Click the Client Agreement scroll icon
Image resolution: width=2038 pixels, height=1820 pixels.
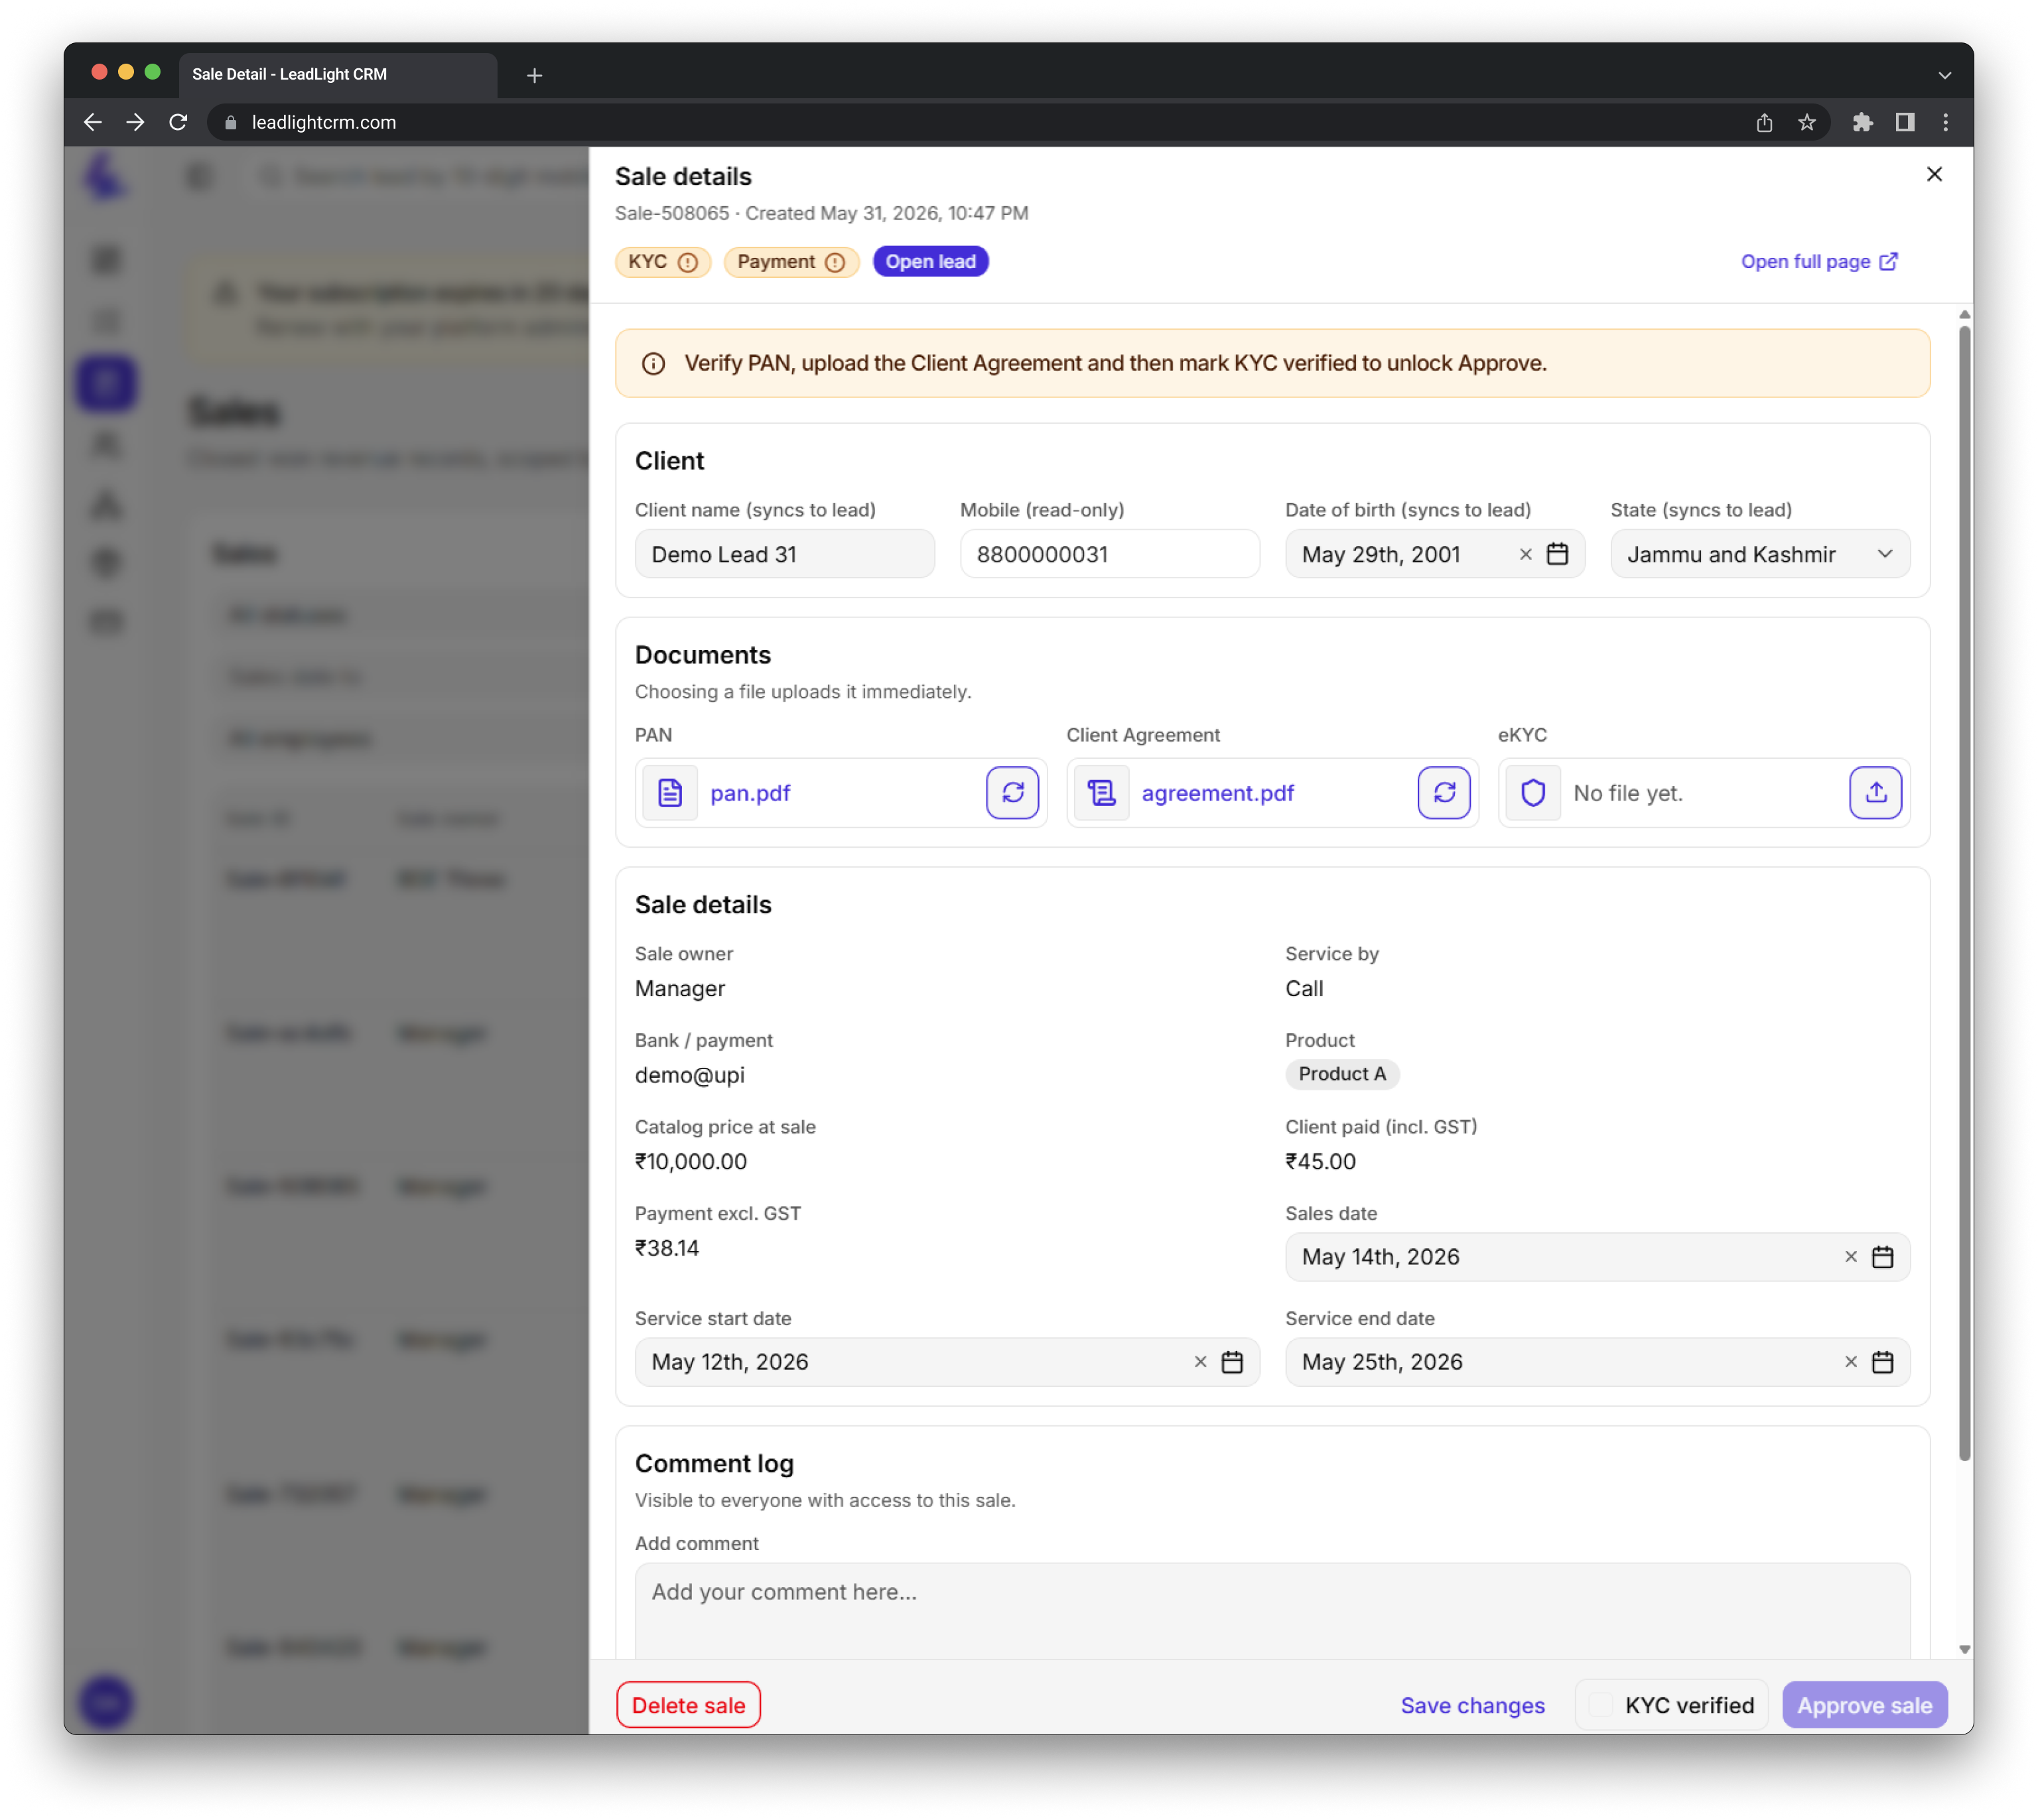[1101, 793]
